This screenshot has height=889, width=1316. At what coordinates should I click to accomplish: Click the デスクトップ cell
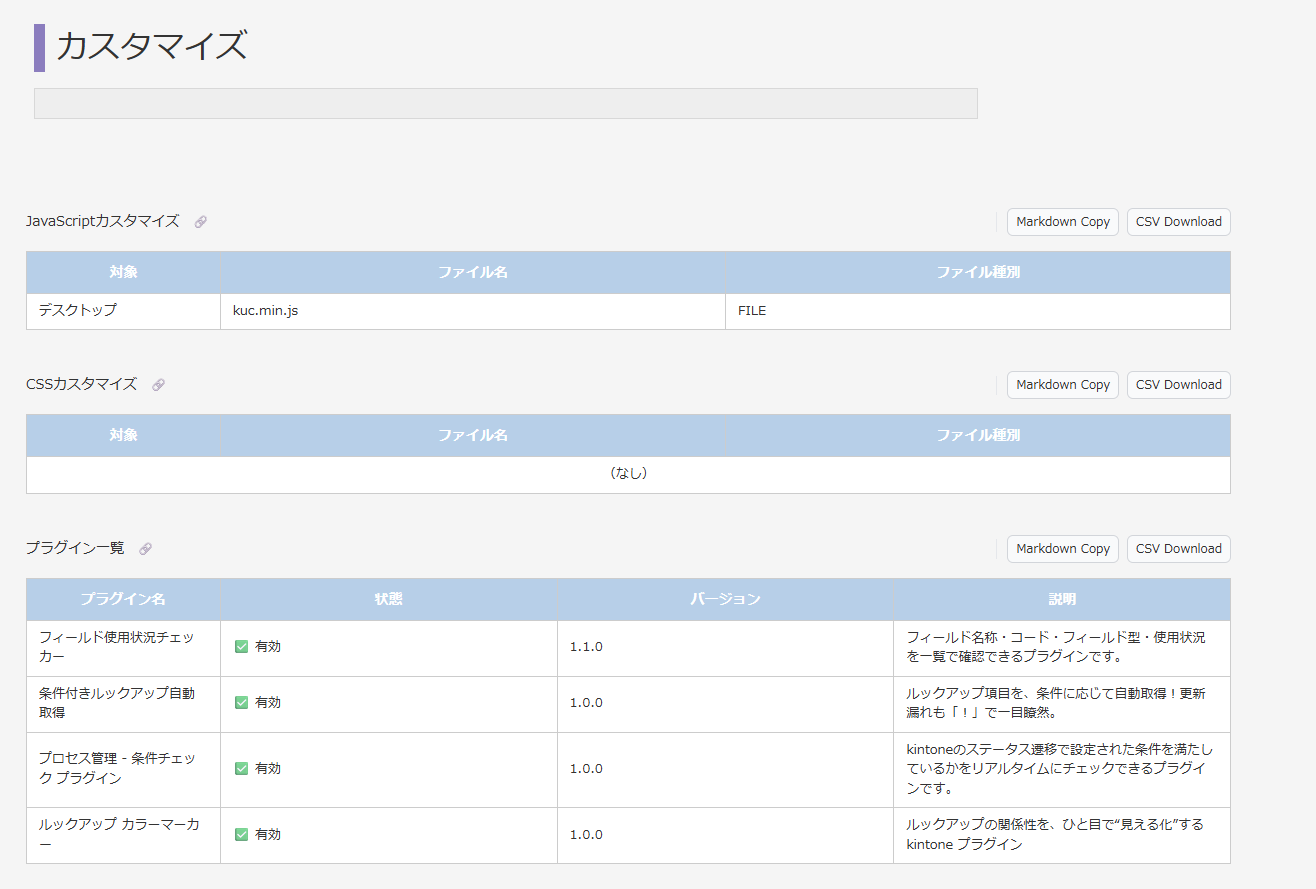[124, 311]
